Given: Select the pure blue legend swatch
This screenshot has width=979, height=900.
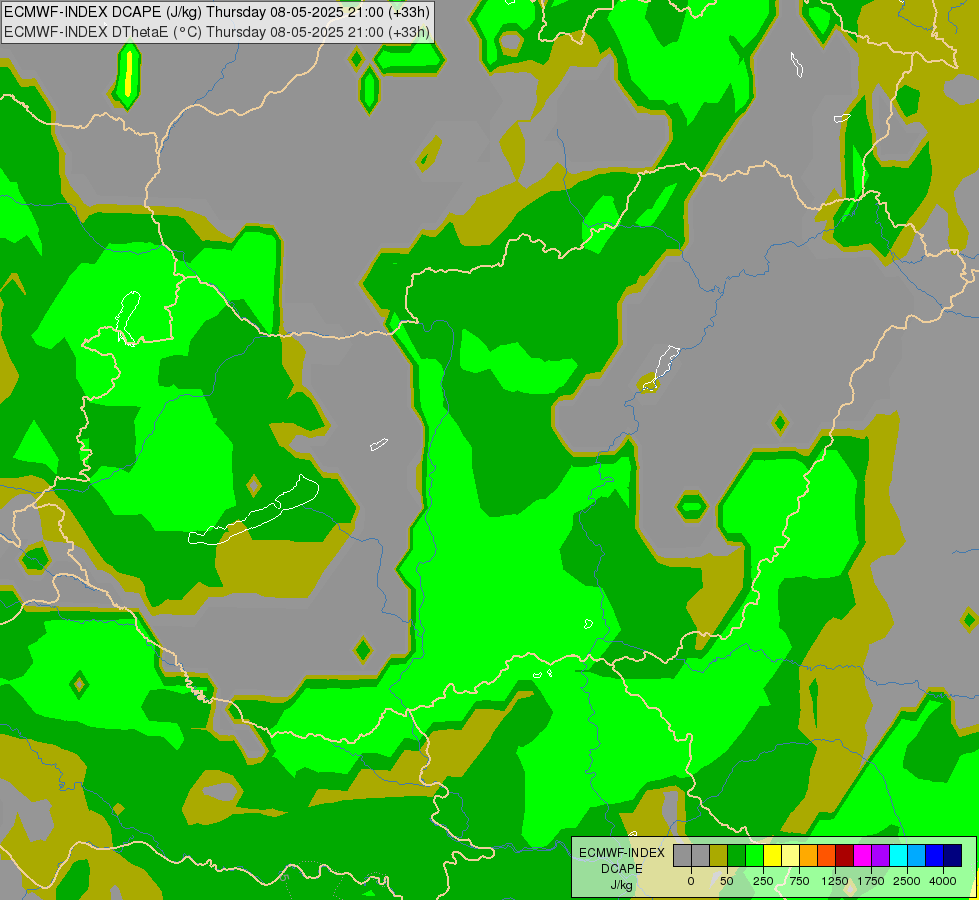Looking at the screenshot, I should pyautogui.click(x=935, y=855).
